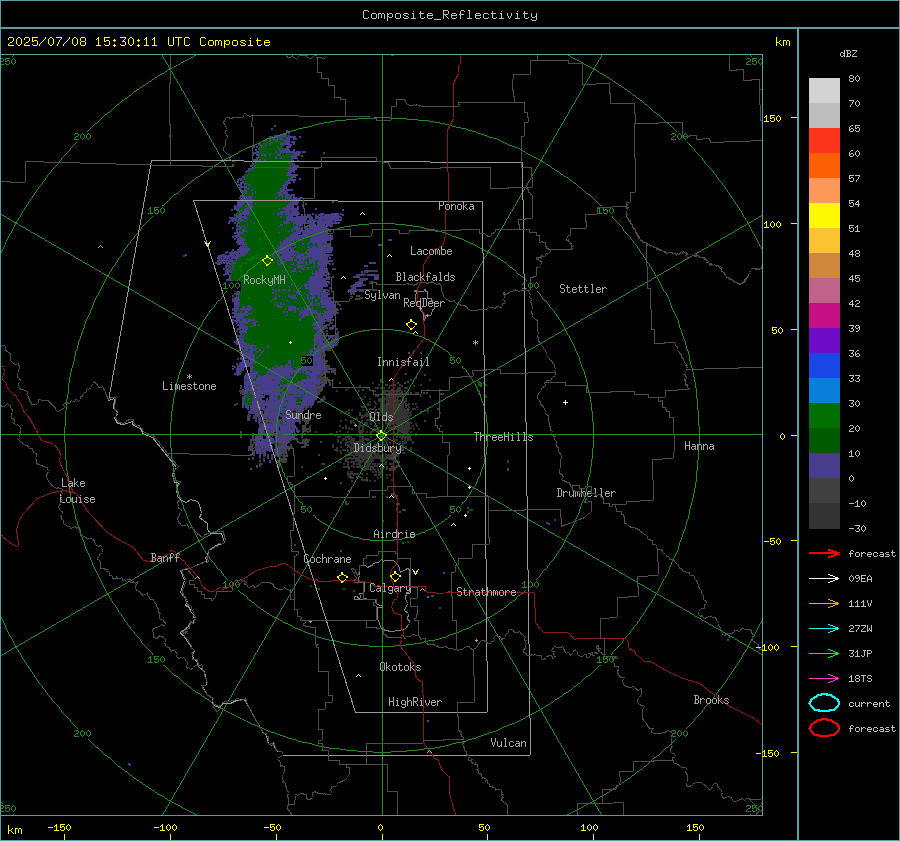Click the Innisfail city label
Image resolution: width=900 pixels, height=841 pixels.
coord(403,362)
